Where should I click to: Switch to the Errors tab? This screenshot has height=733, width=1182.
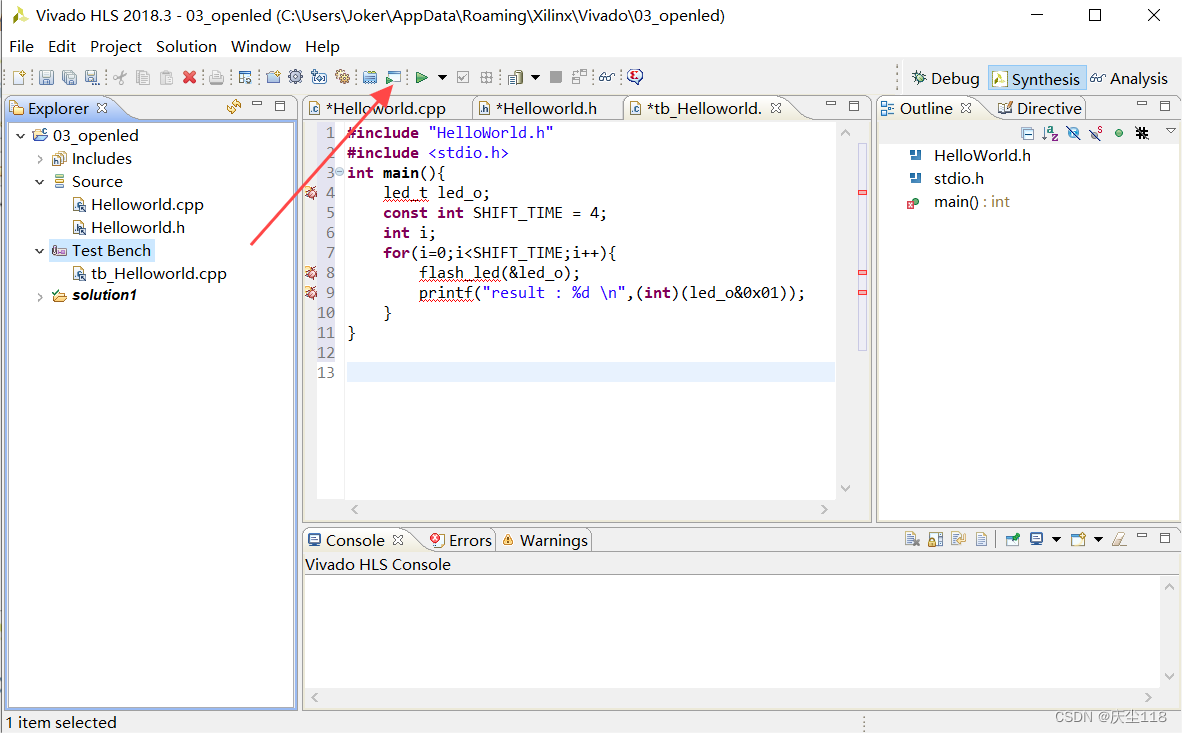point(461,540)
